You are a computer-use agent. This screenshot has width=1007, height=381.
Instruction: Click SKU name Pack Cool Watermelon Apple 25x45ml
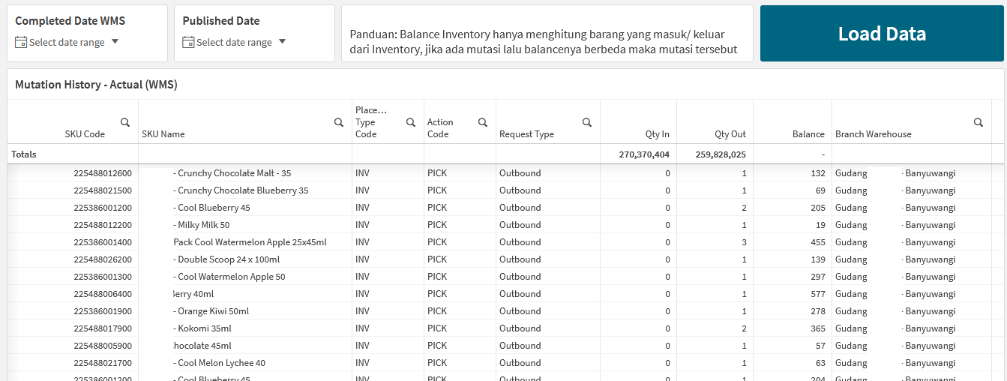(250, 242)
